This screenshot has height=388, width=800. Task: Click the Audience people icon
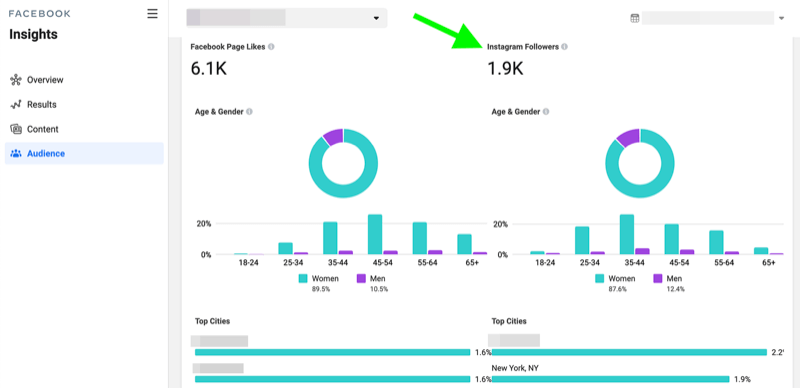[x=16, y=154]
